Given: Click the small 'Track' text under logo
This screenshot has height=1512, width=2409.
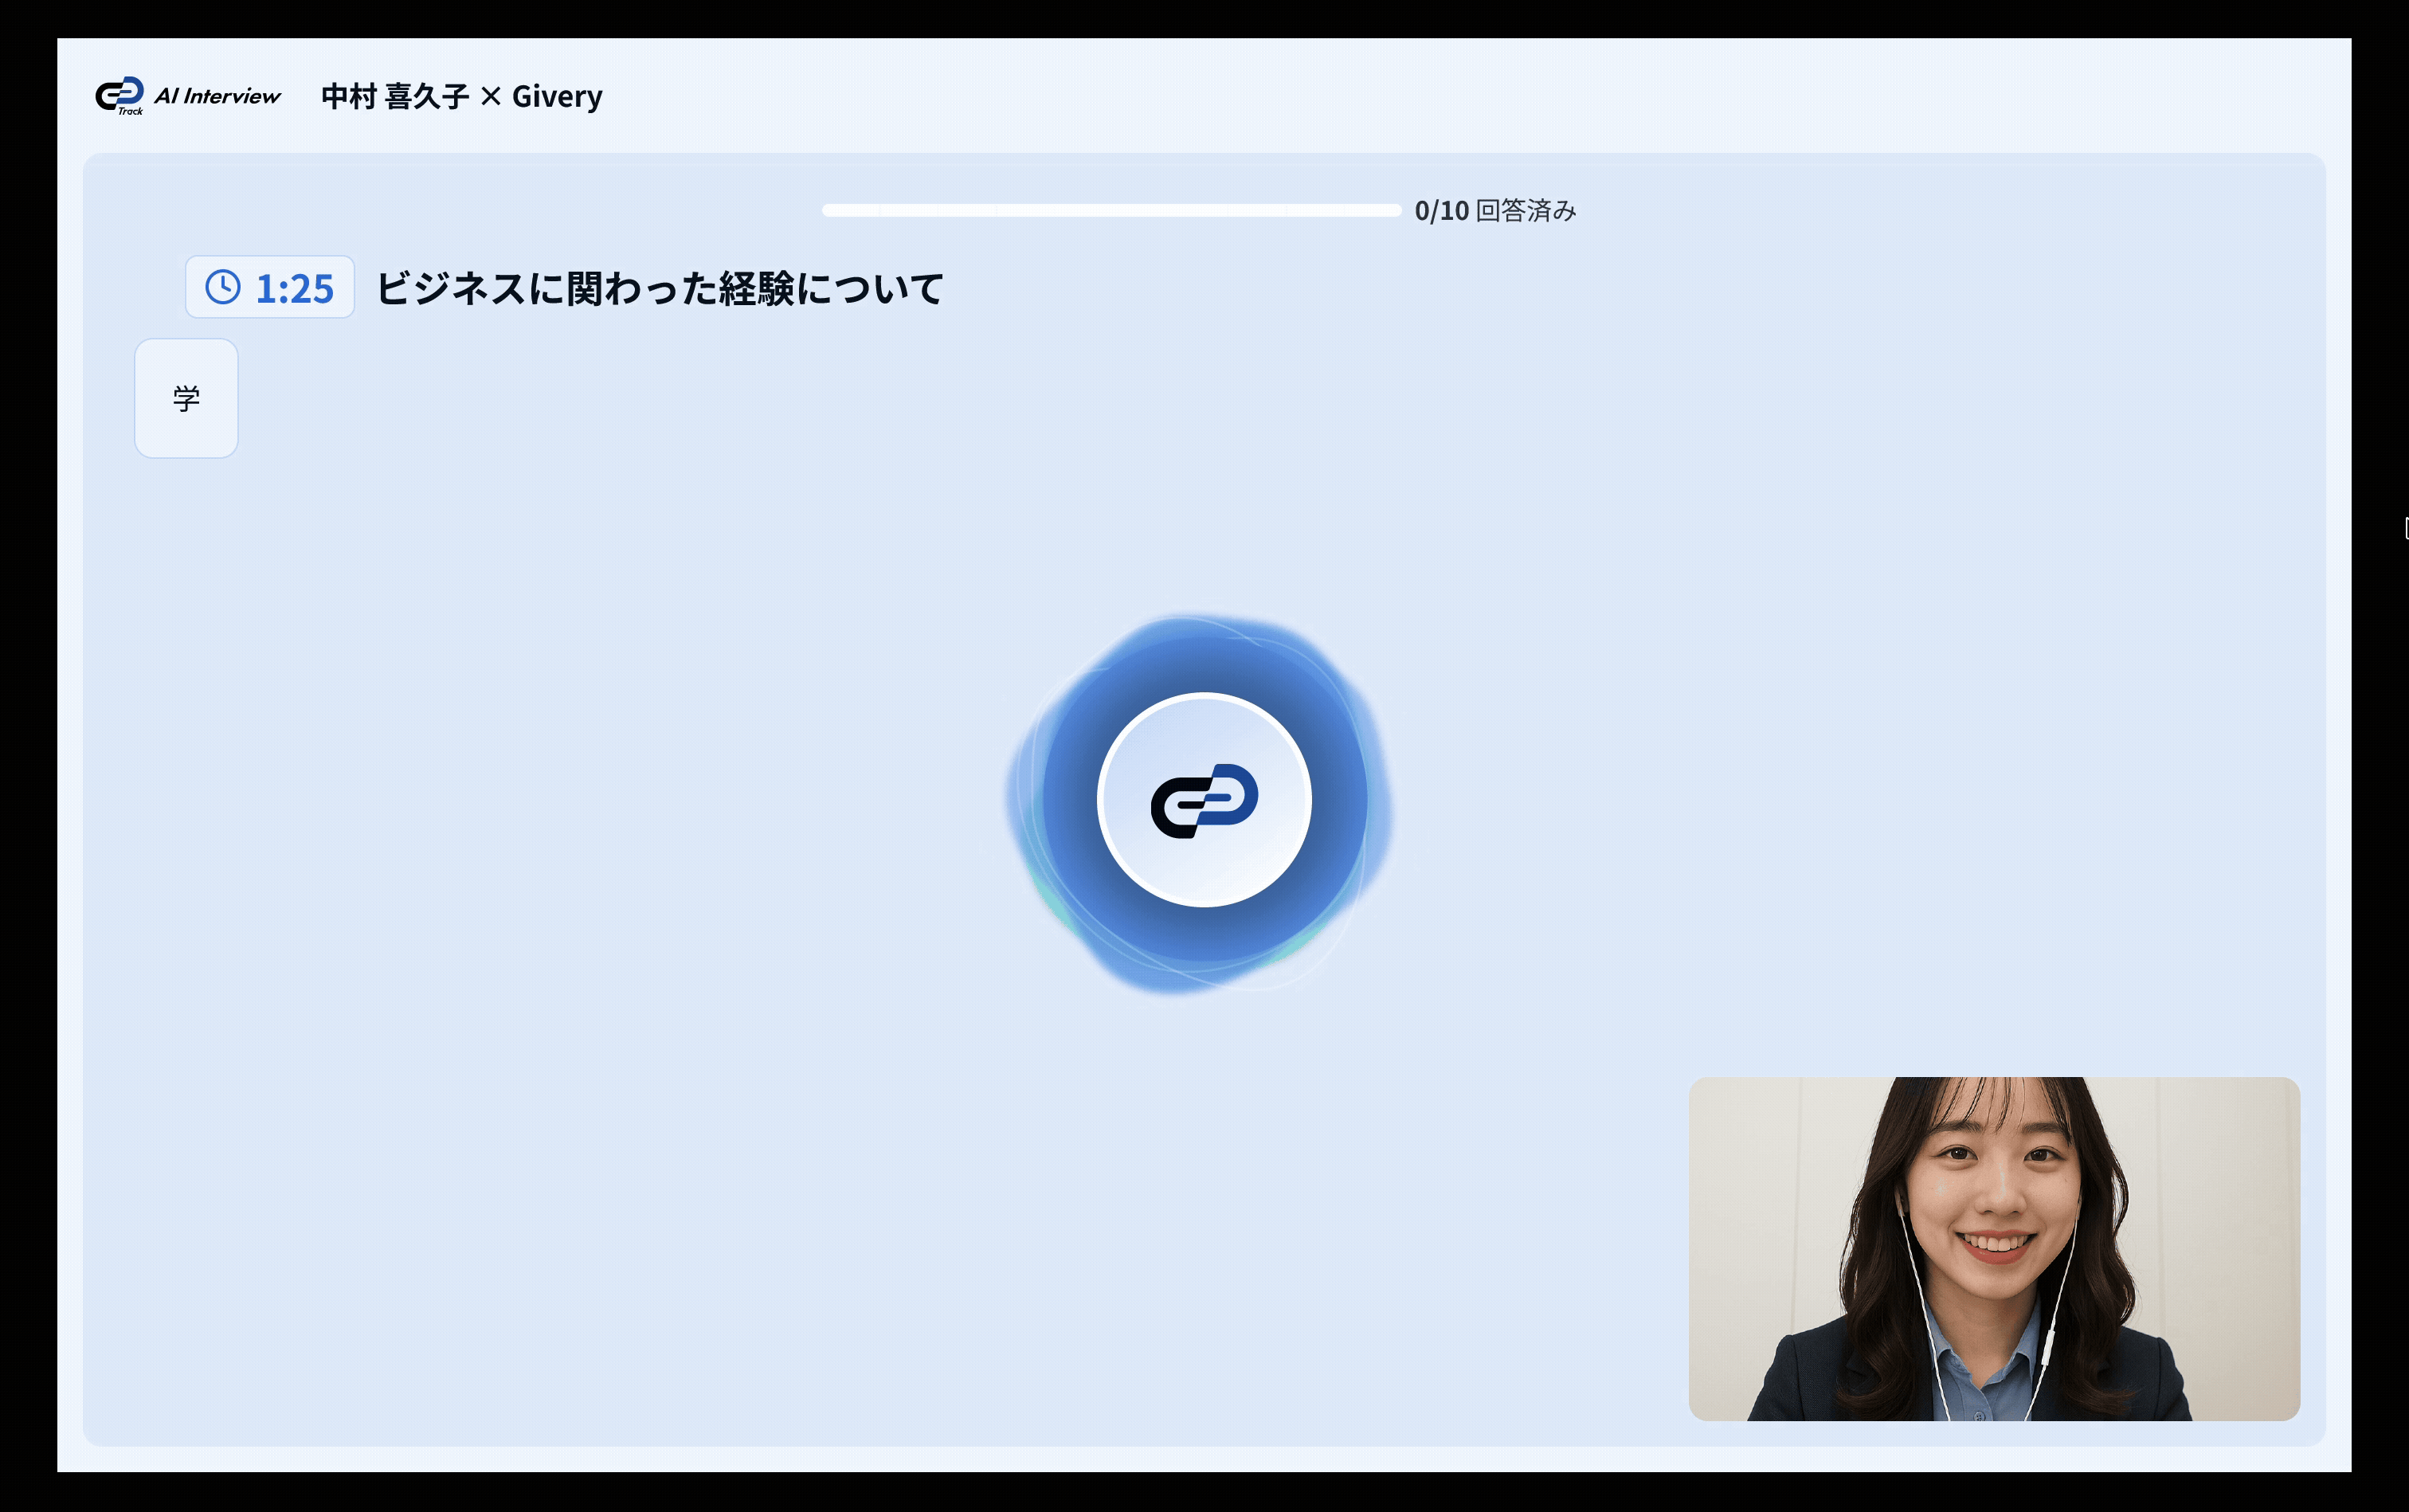Looking at the screenshot, I should (131, 111).
